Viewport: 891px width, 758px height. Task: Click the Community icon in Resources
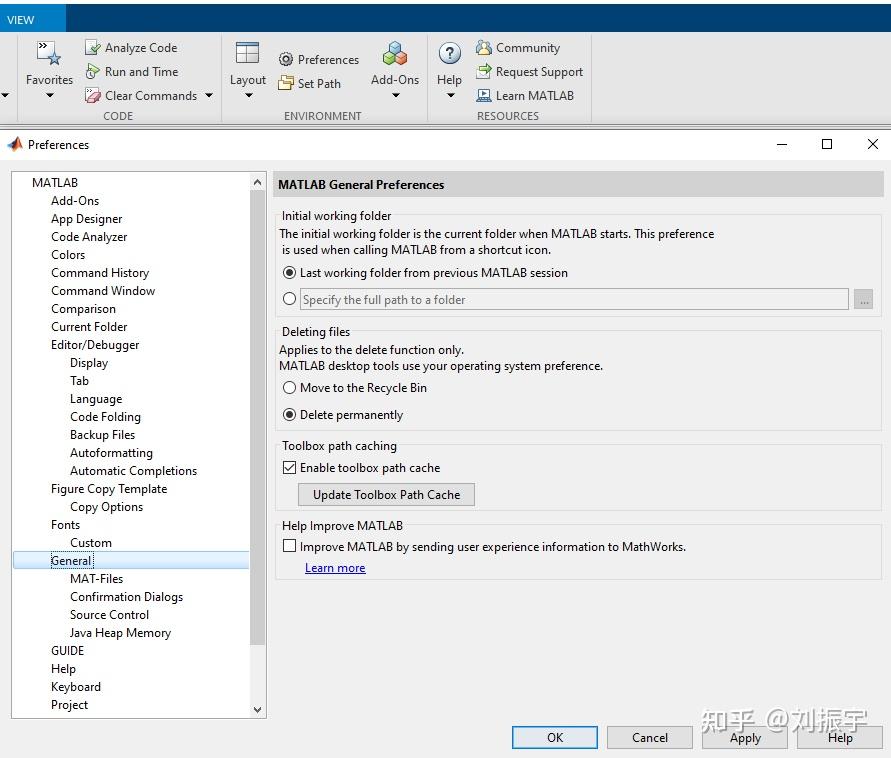[484, 47]
